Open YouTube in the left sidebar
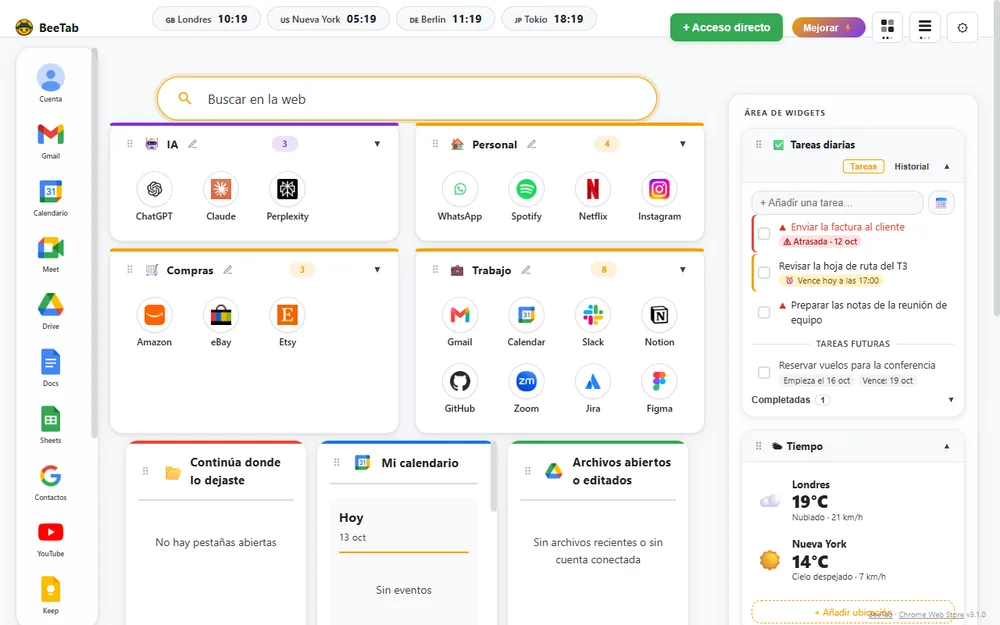Screen dimensions: 1000x625 click(x=50, y=539)
